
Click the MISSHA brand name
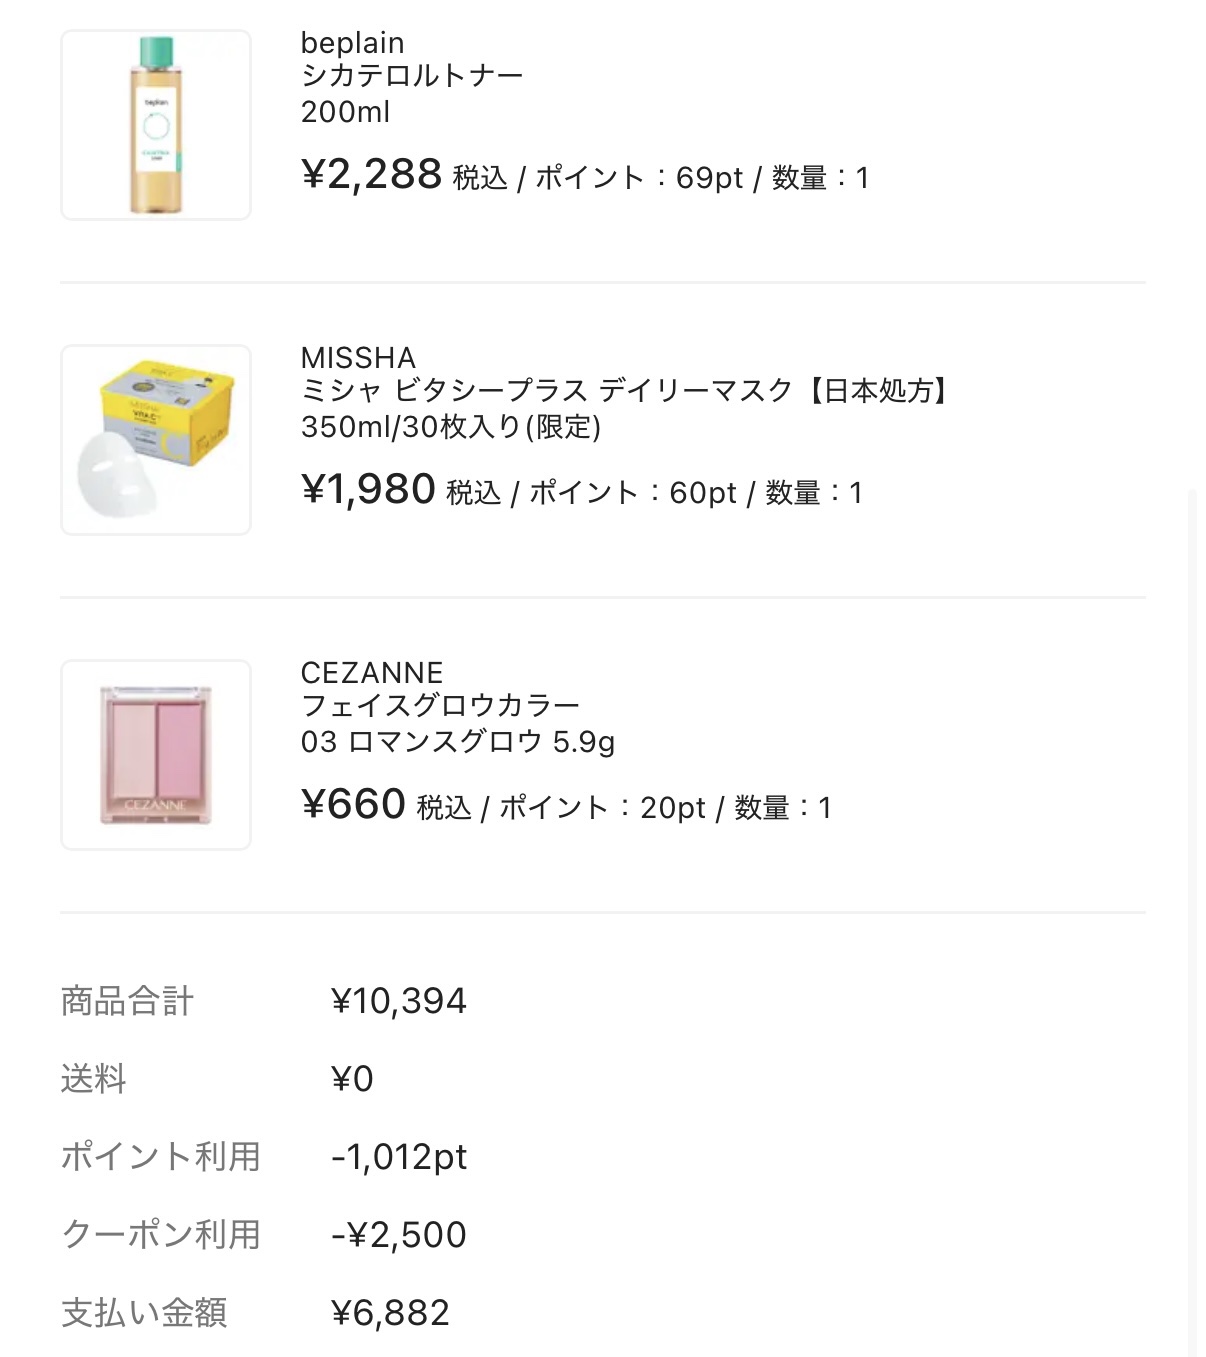point(358,357)
